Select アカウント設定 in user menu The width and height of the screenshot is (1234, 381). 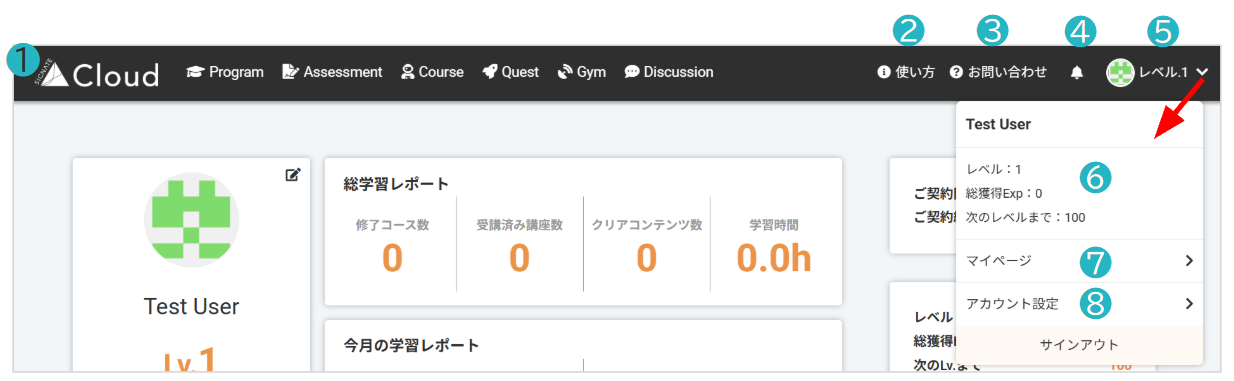pos(1079,304)
